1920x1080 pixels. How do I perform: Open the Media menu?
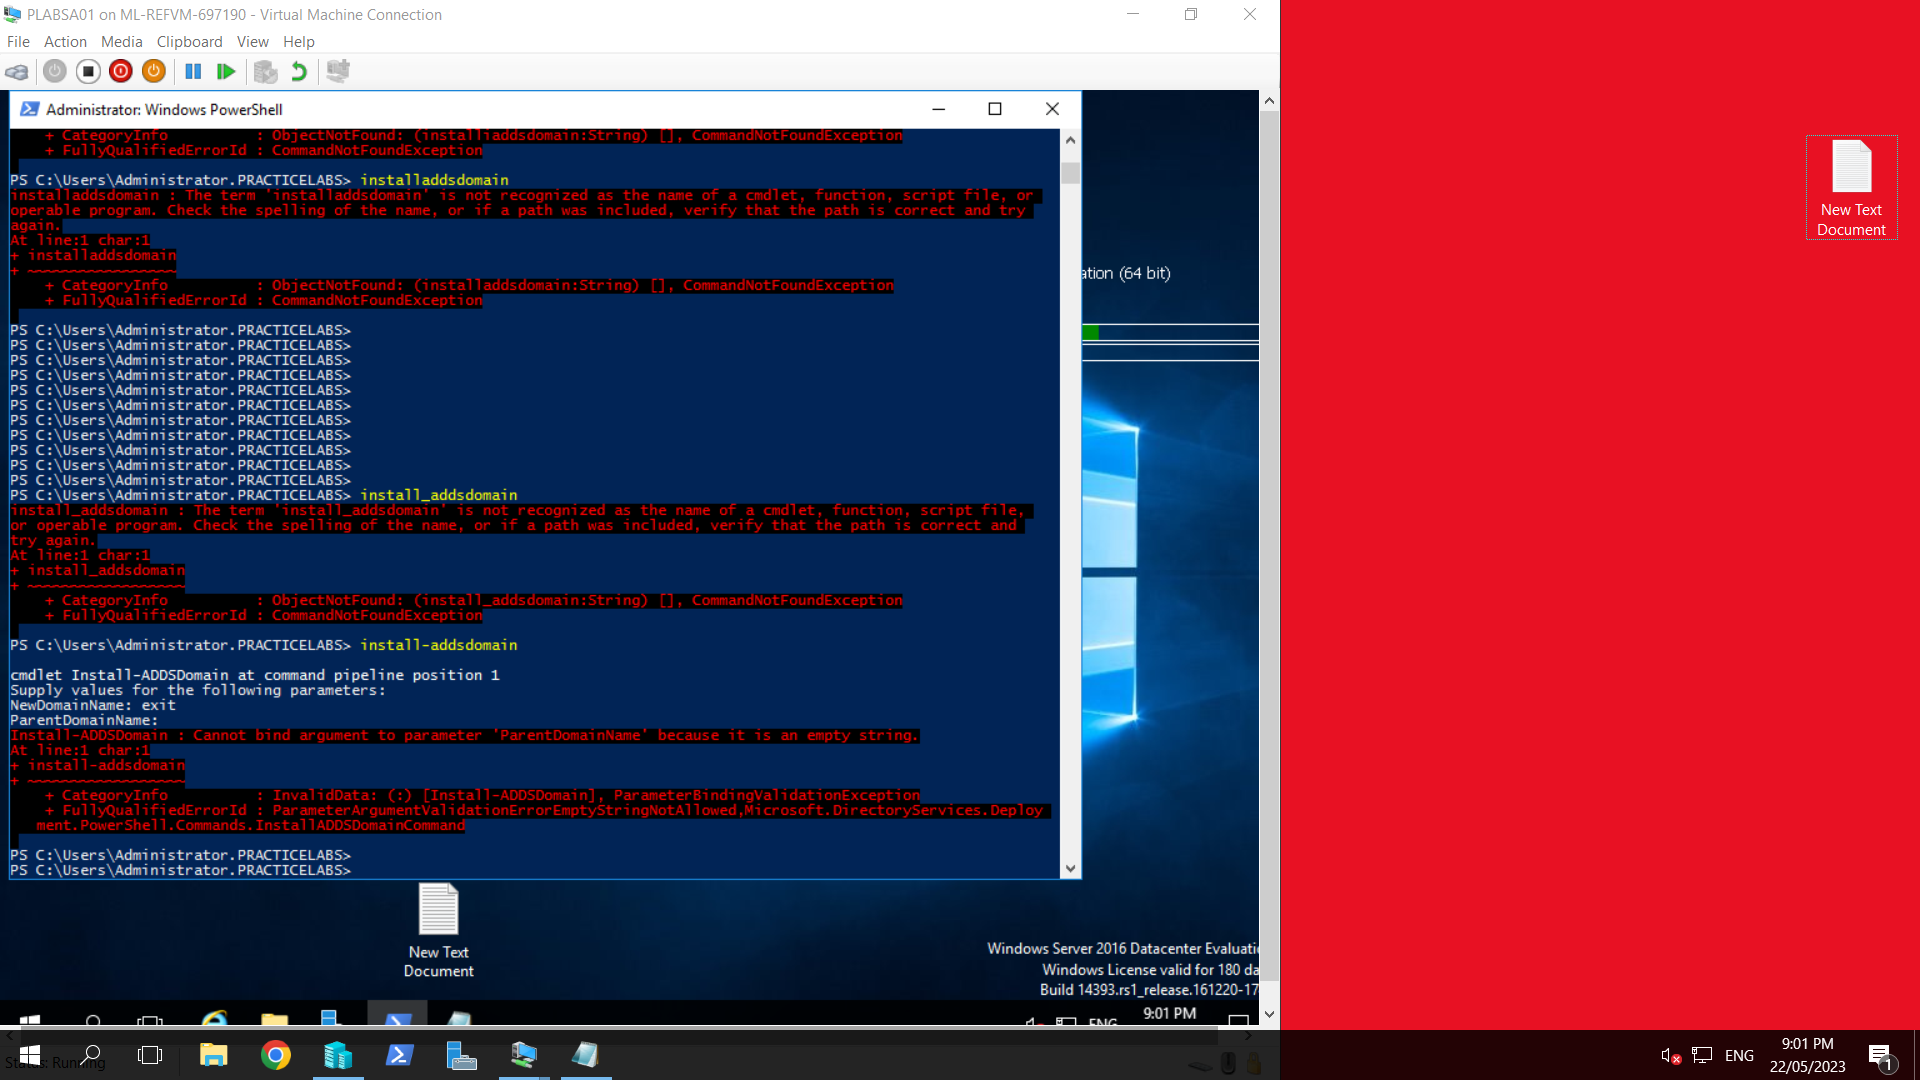pos(121,42)
